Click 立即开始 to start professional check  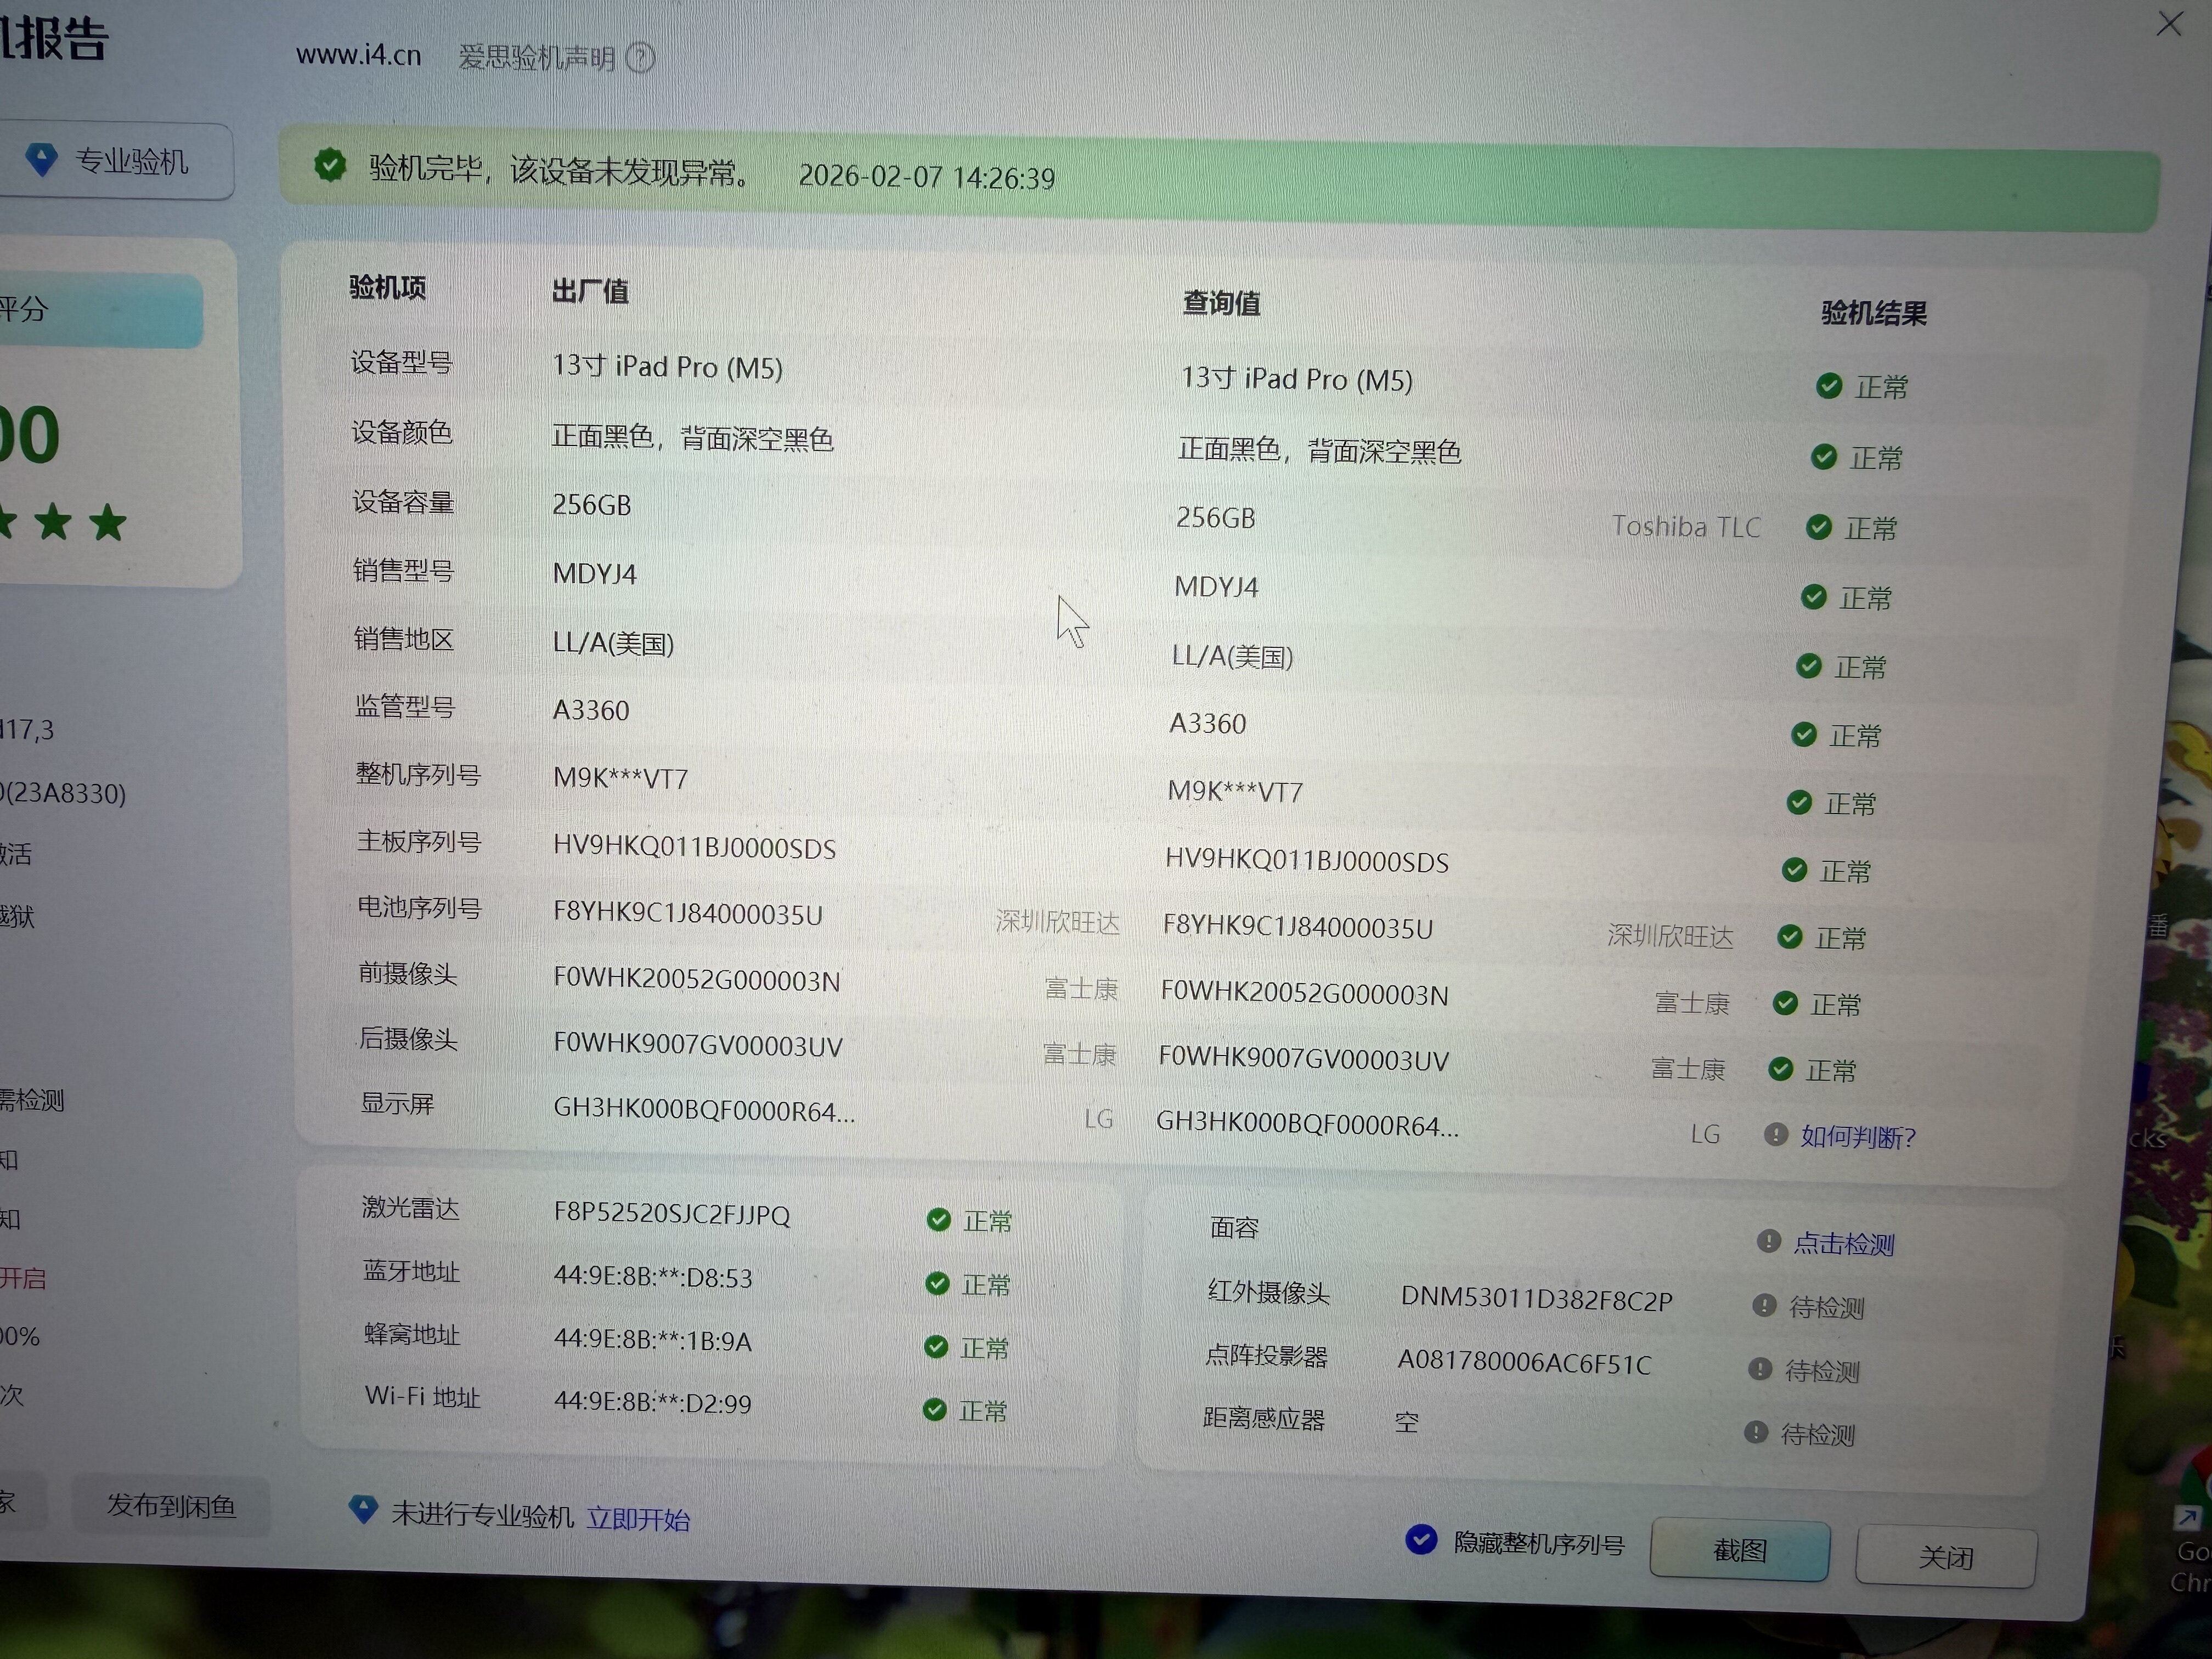638,1519
